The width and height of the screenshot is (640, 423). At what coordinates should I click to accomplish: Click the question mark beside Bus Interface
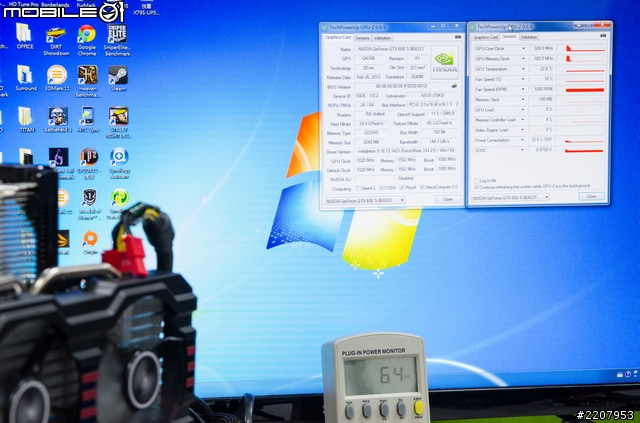[457, 105]
